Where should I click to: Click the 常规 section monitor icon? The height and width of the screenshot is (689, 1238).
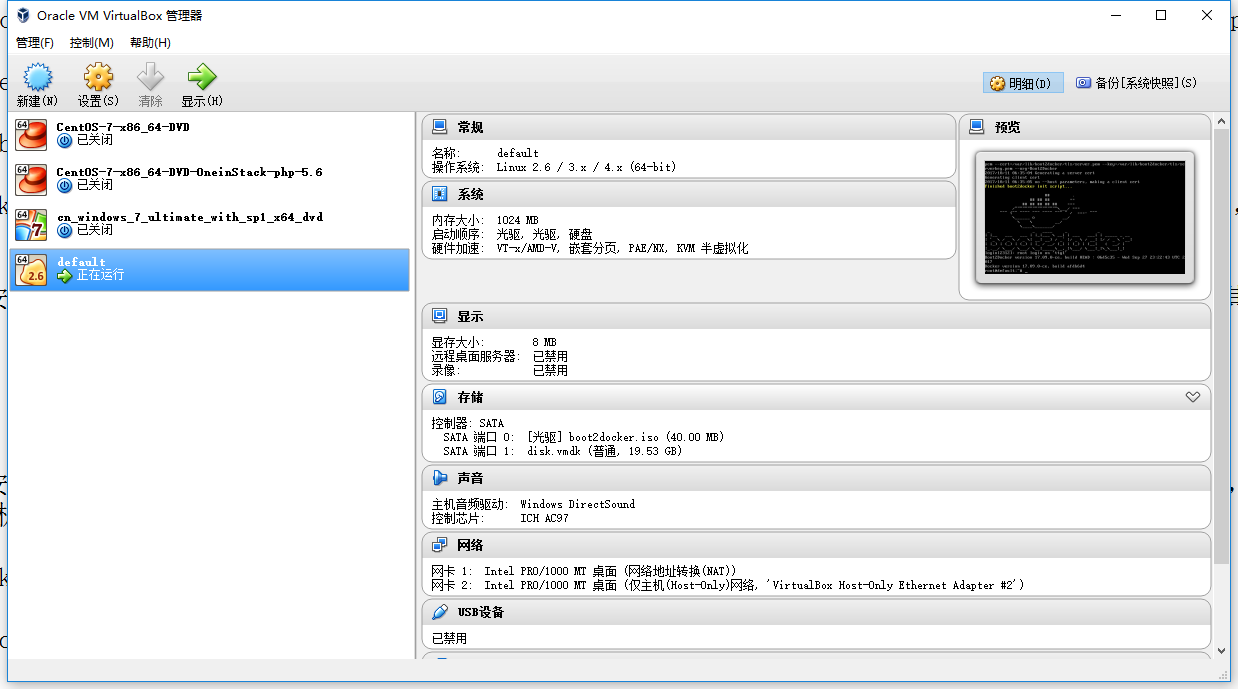click(x=440, y=127)
